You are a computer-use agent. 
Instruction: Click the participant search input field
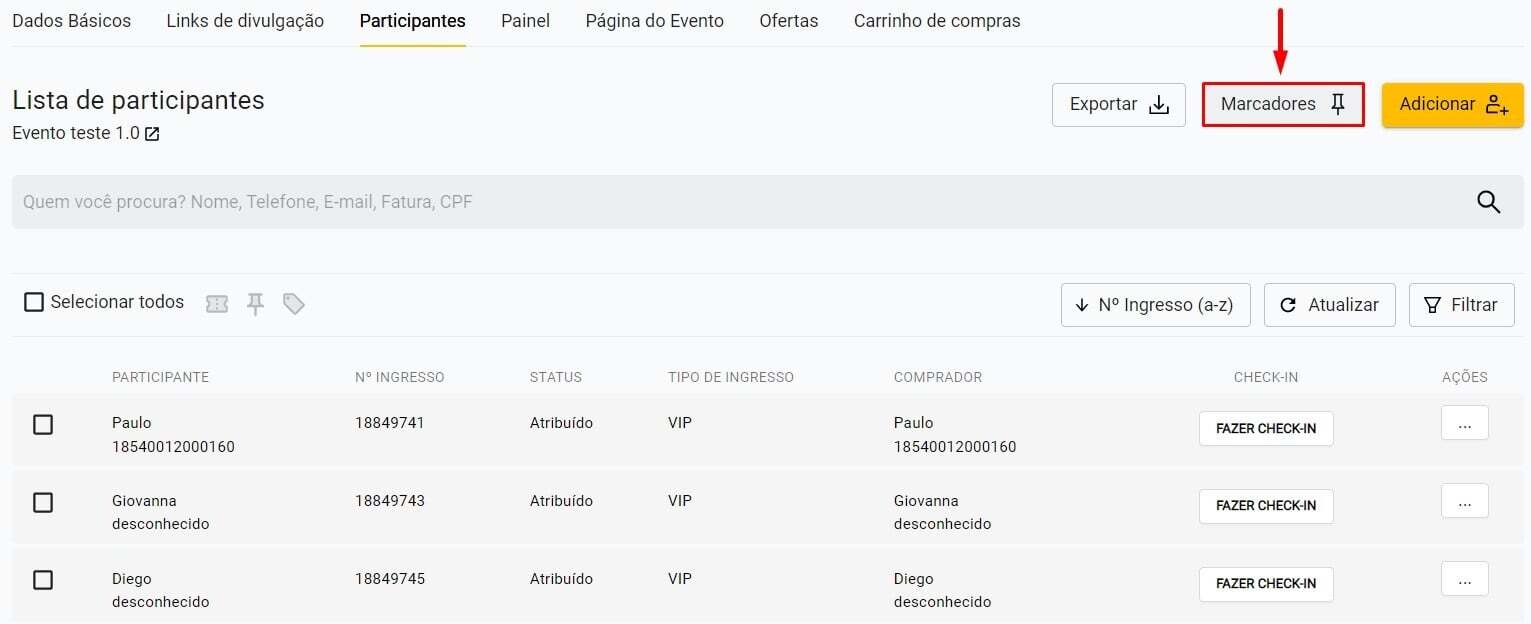[700, 202]
